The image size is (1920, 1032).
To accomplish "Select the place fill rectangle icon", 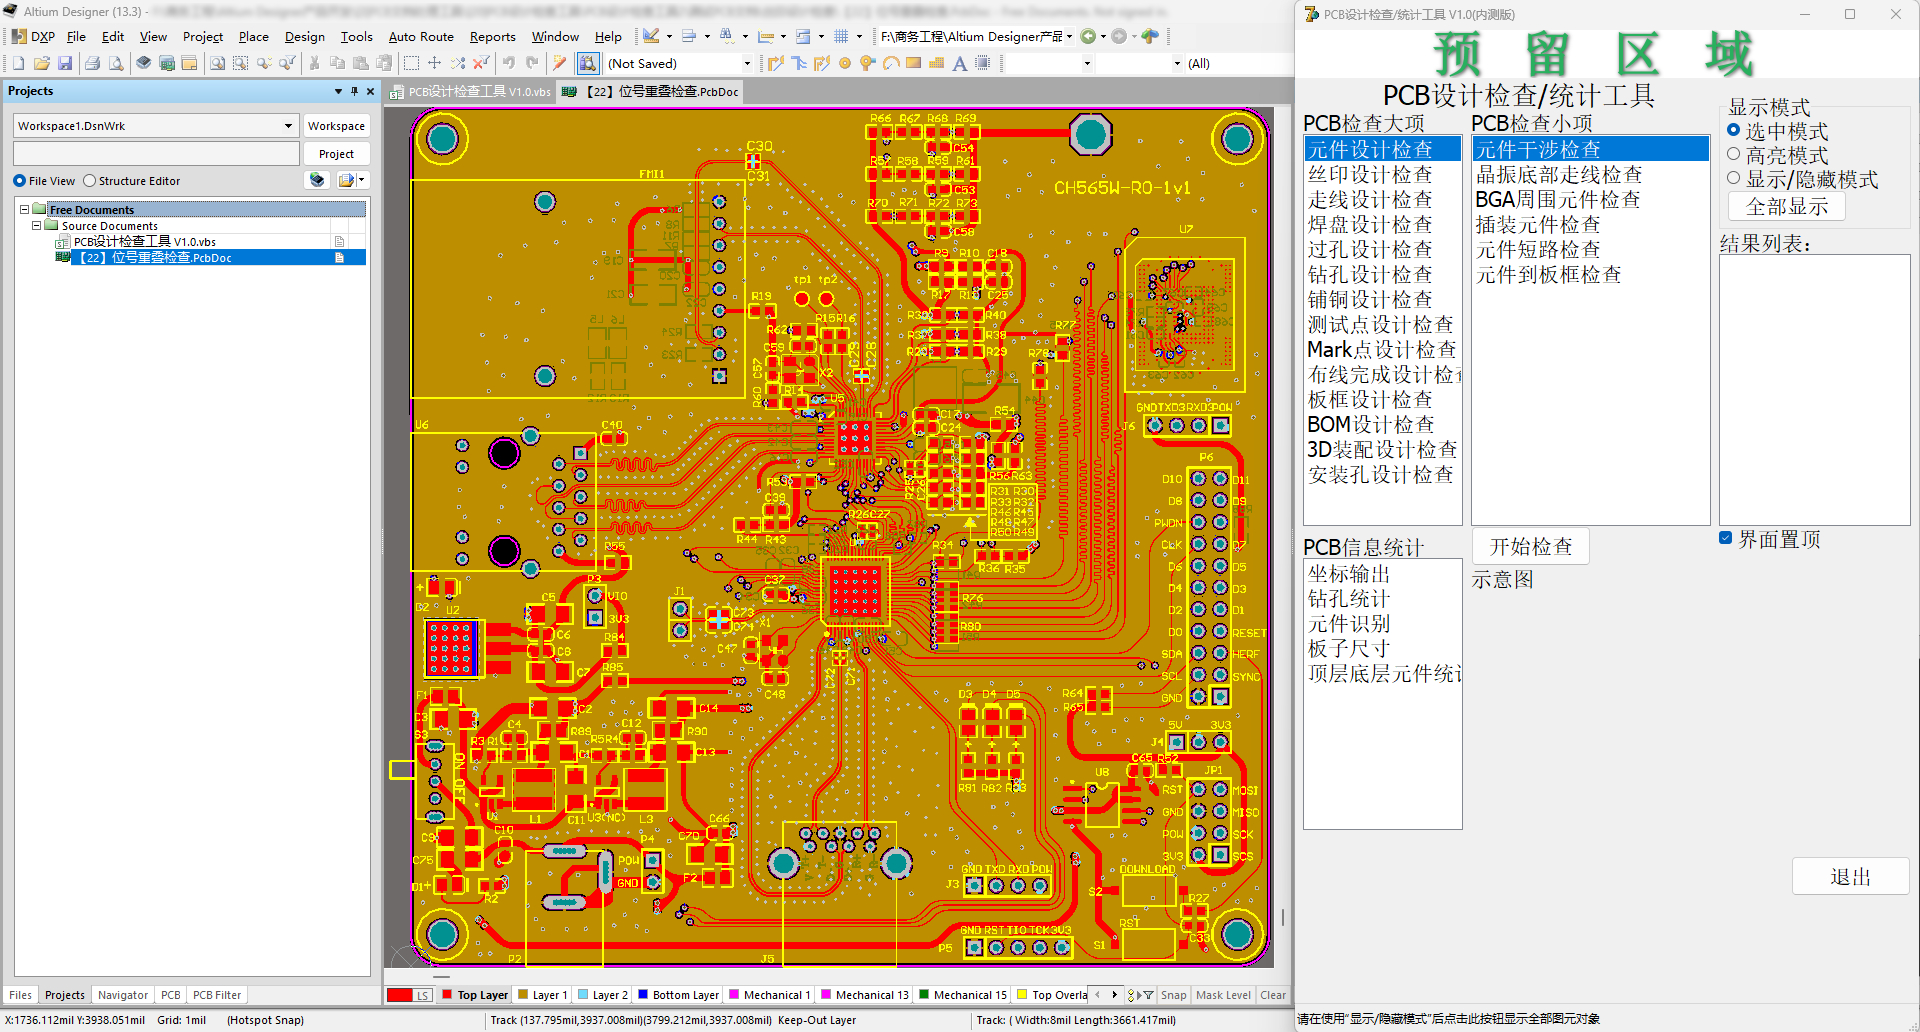I will [914, 63].
